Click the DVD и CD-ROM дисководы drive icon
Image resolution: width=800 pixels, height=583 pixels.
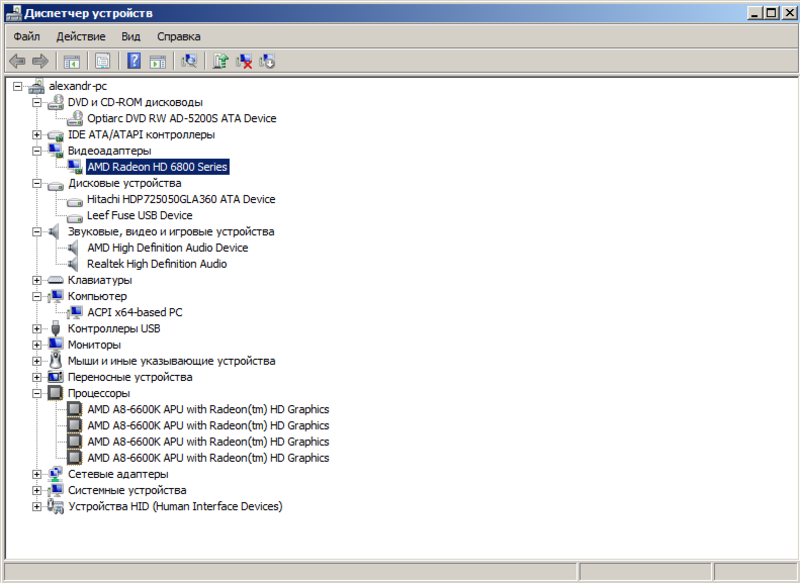[56, 102]
